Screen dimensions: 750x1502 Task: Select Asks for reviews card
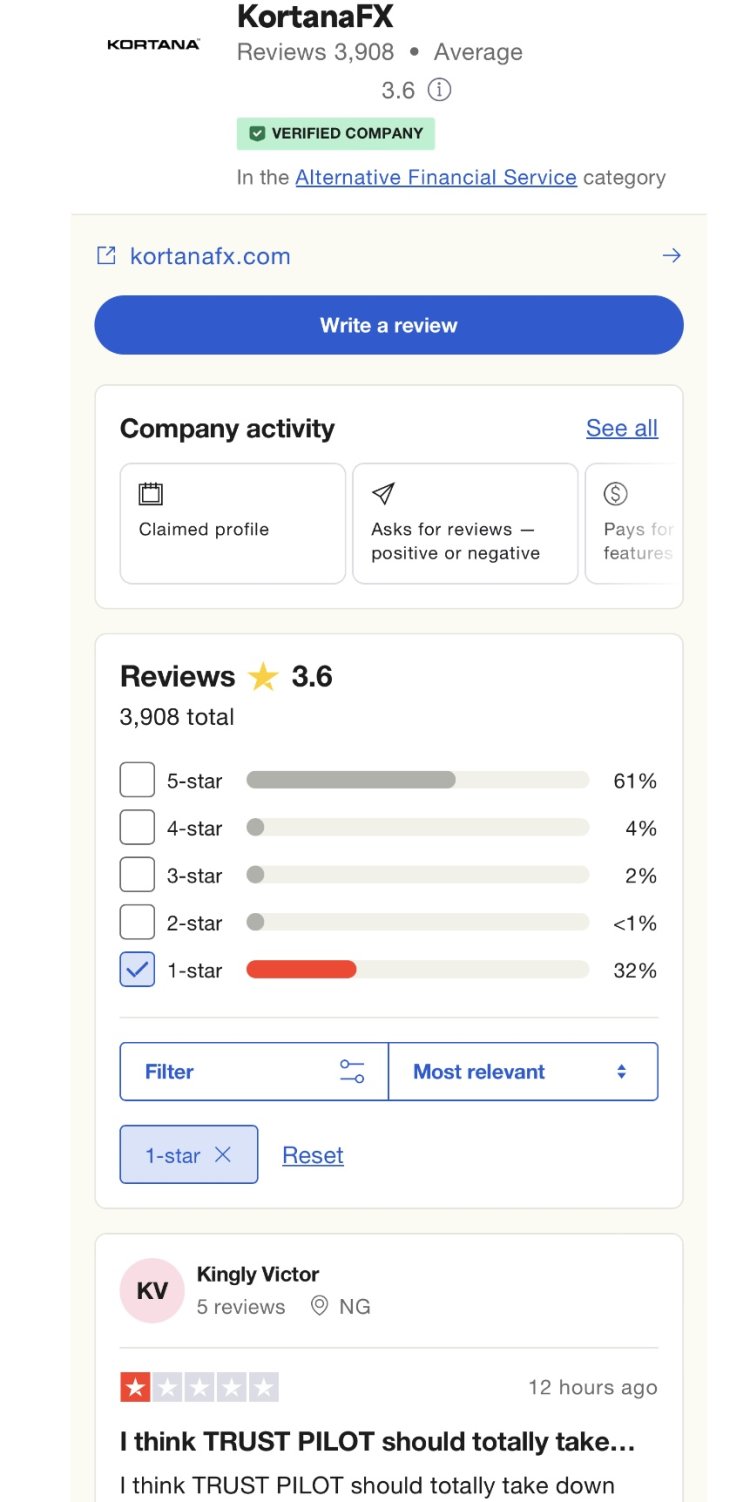coord(465,523)
